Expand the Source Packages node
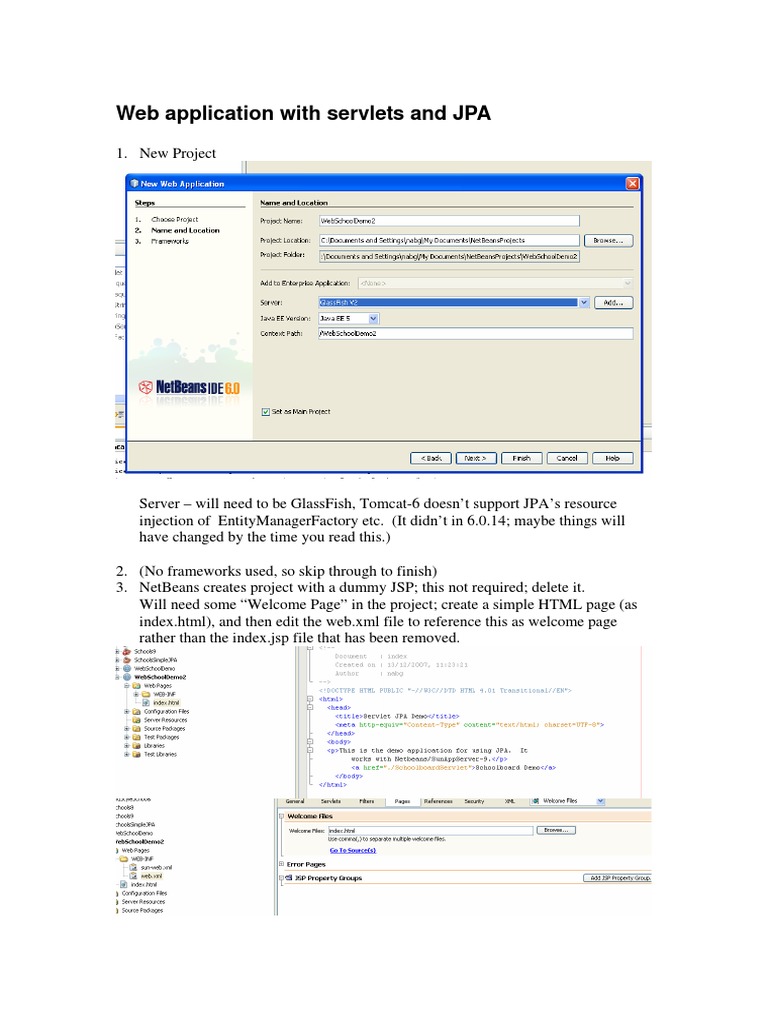 click(127, 728)
